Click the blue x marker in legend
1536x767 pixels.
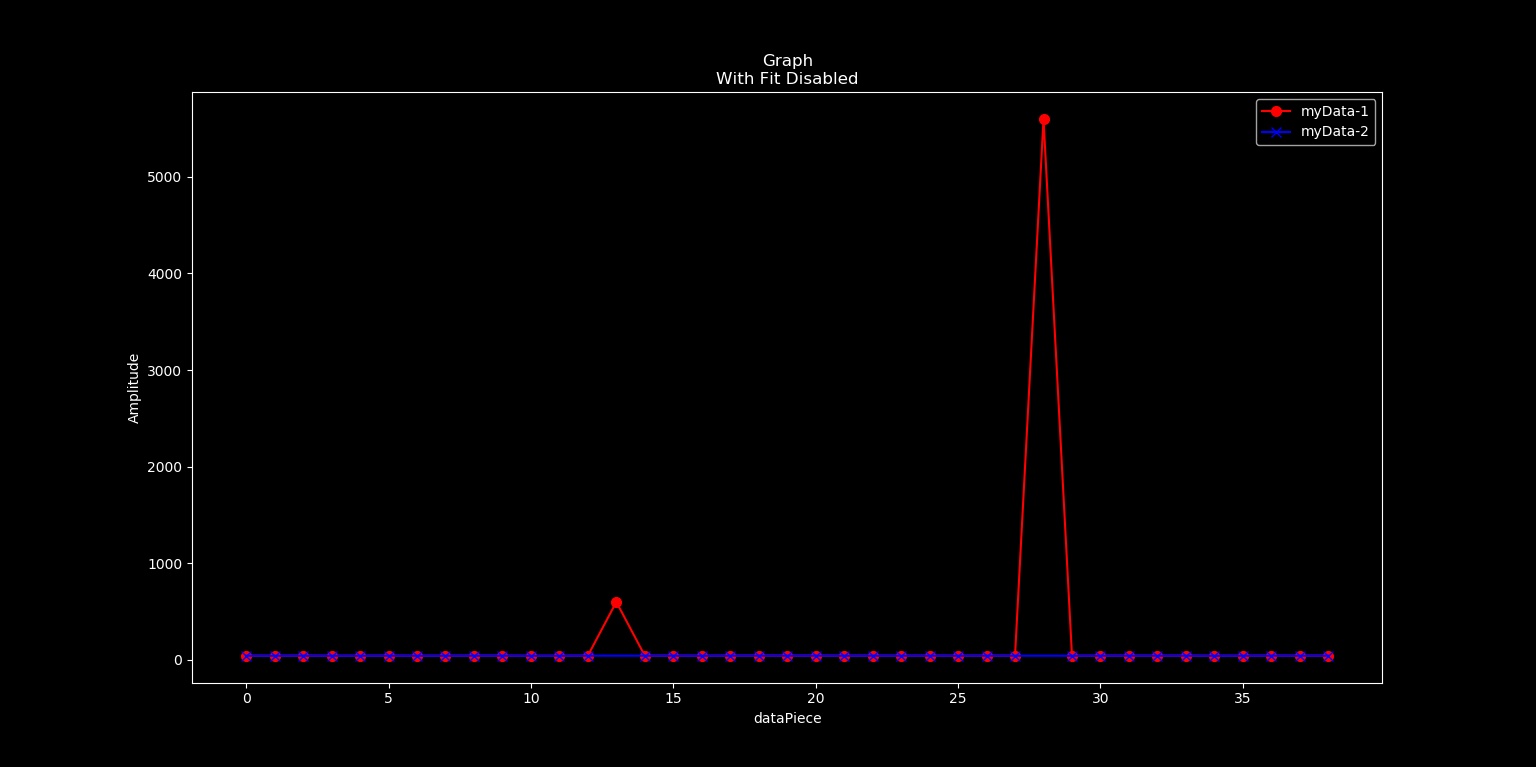point(1276,132)
